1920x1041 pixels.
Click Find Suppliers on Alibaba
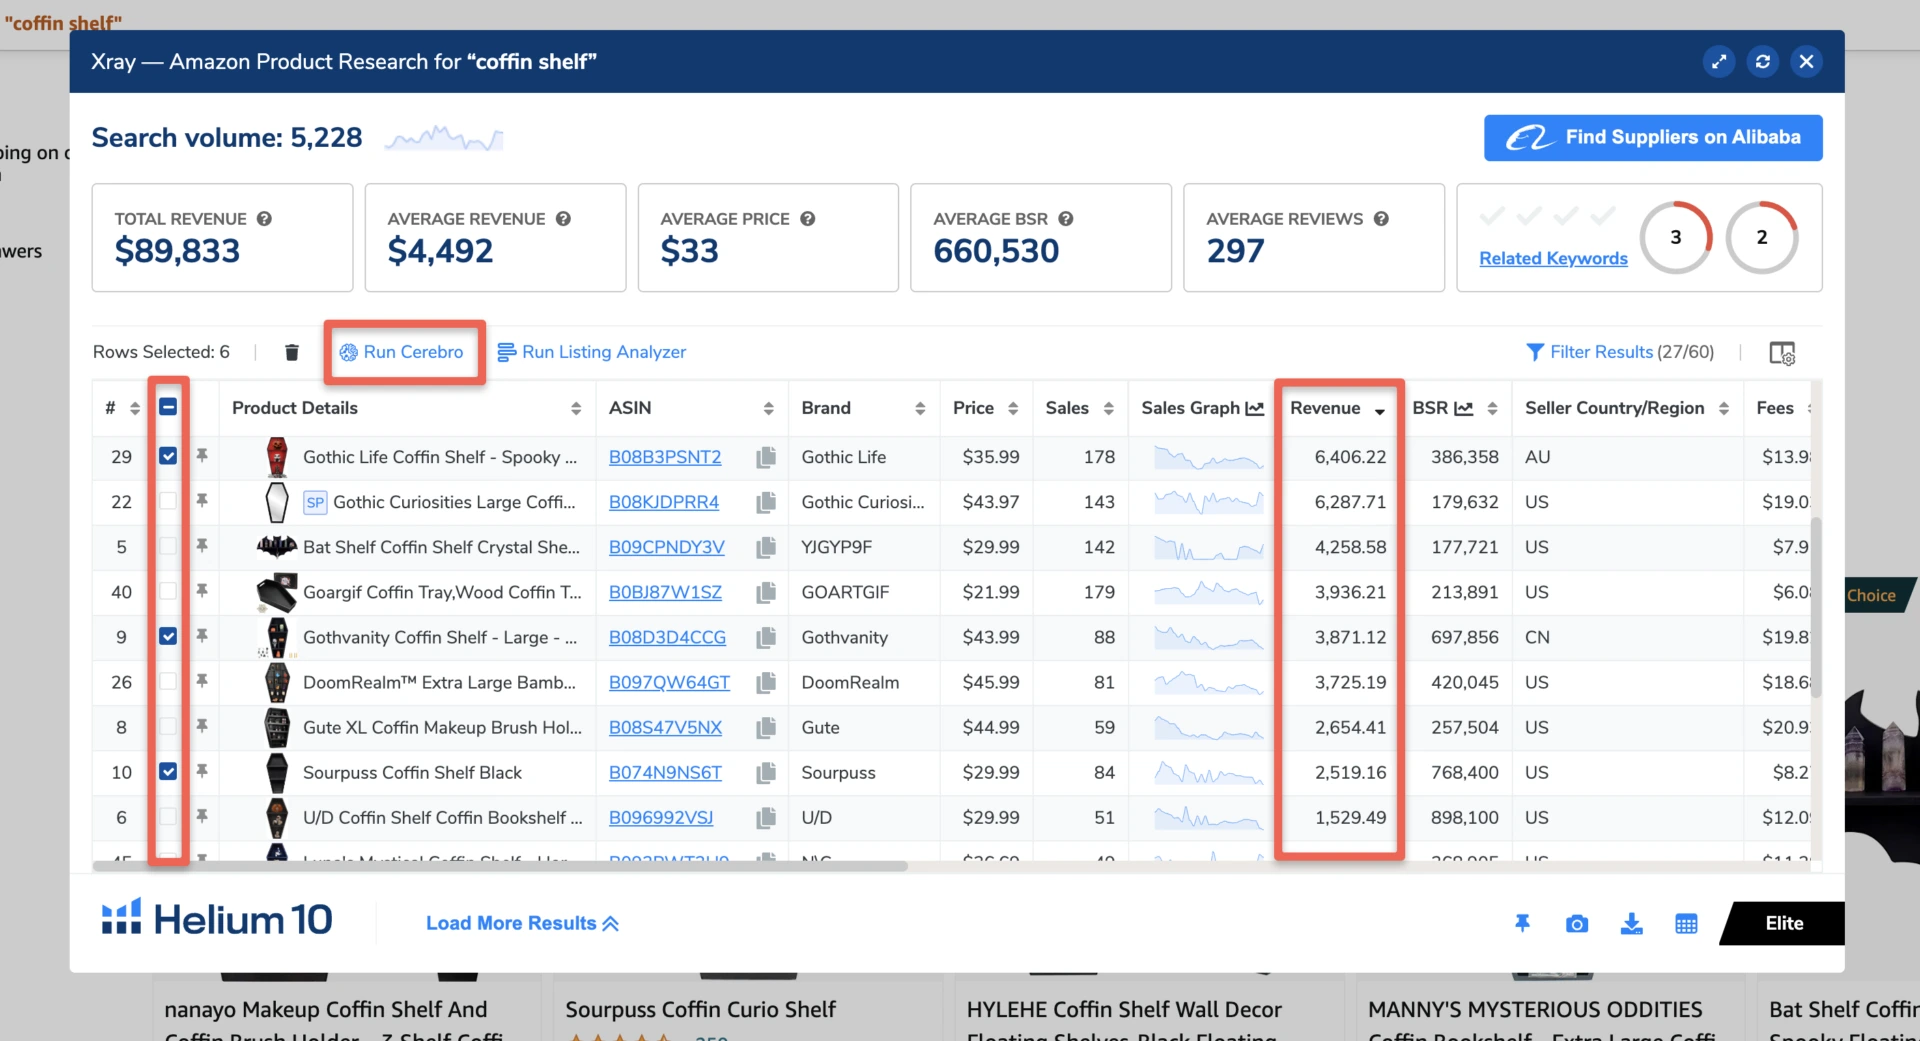(1652, 137)
